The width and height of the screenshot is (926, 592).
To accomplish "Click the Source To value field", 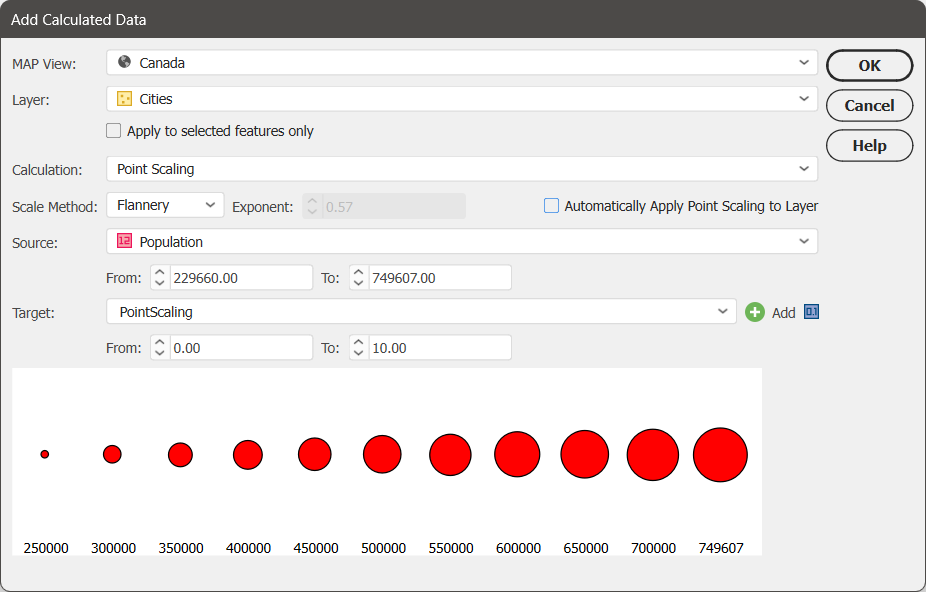I will point(440,278).
